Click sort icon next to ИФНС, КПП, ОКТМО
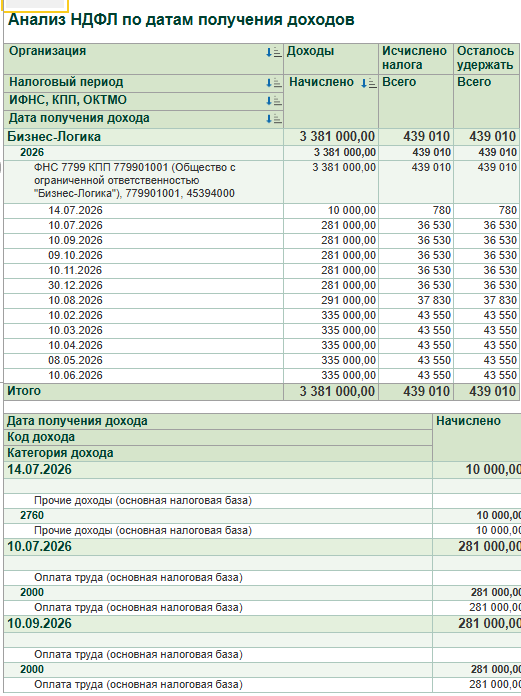 tap(273, 101)
